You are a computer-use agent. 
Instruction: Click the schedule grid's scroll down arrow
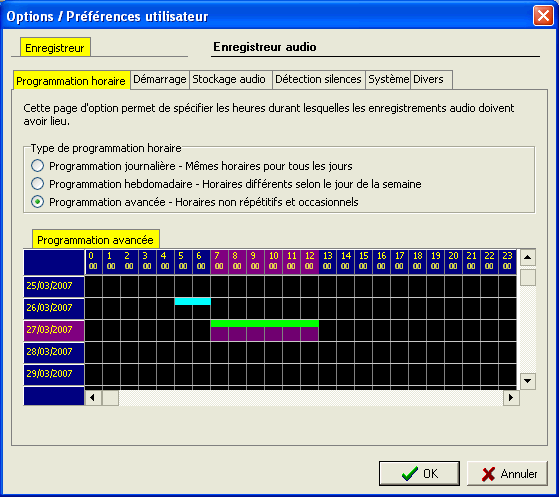coord(528,381)
